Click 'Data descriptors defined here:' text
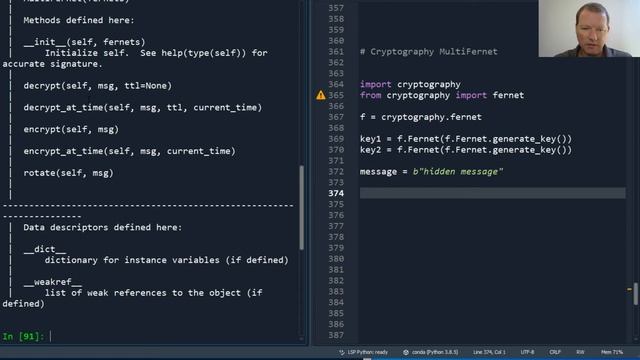 pyautogui.click(x=102, y=227)
